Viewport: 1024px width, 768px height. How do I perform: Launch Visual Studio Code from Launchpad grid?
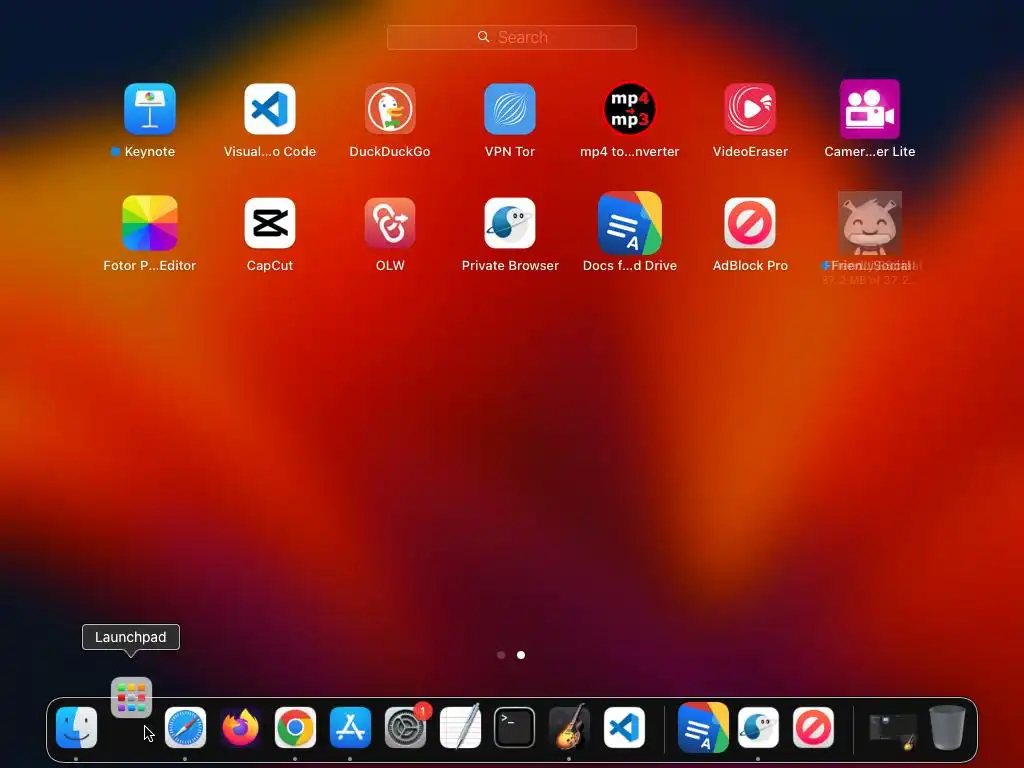pos(270,109)
